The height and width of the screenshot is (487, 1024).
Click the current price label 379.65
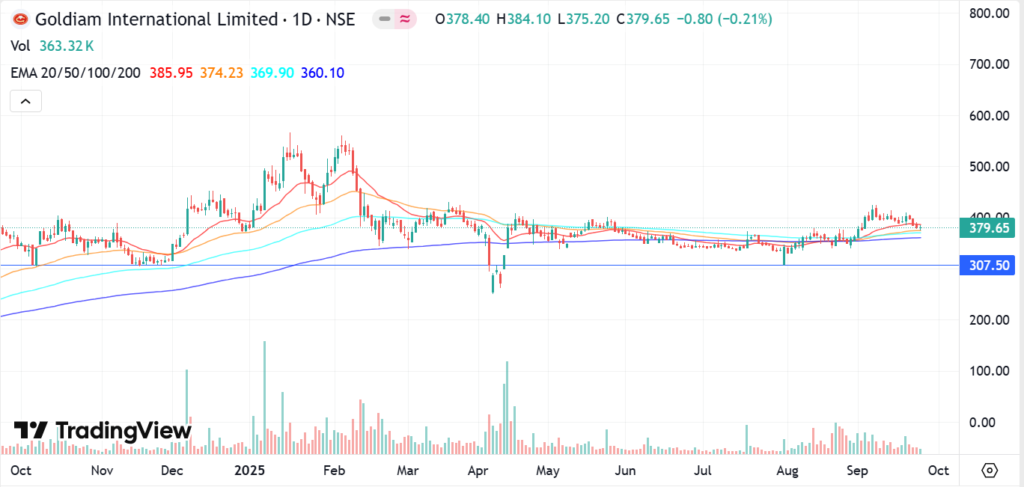(989, 228)
